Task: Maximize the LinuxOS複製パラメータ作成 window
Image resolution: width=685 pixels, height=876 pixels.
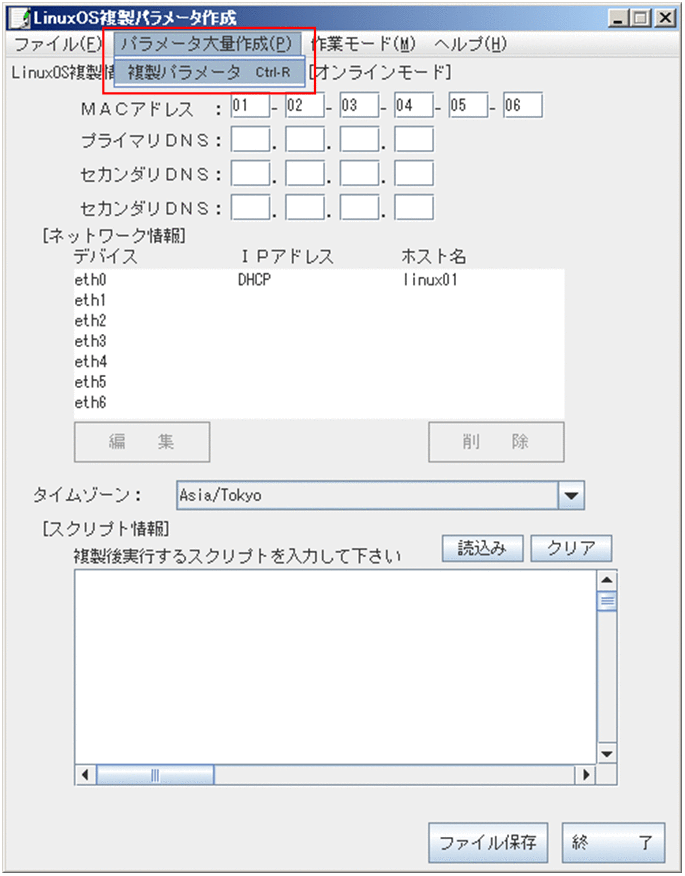Action: click(641, 18)
